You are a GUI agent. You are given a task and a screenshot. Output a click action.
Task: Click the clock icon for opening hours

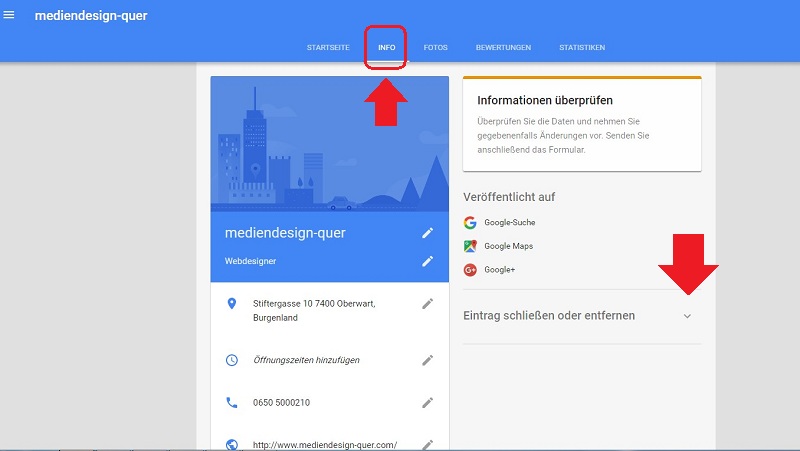[232, 360]
